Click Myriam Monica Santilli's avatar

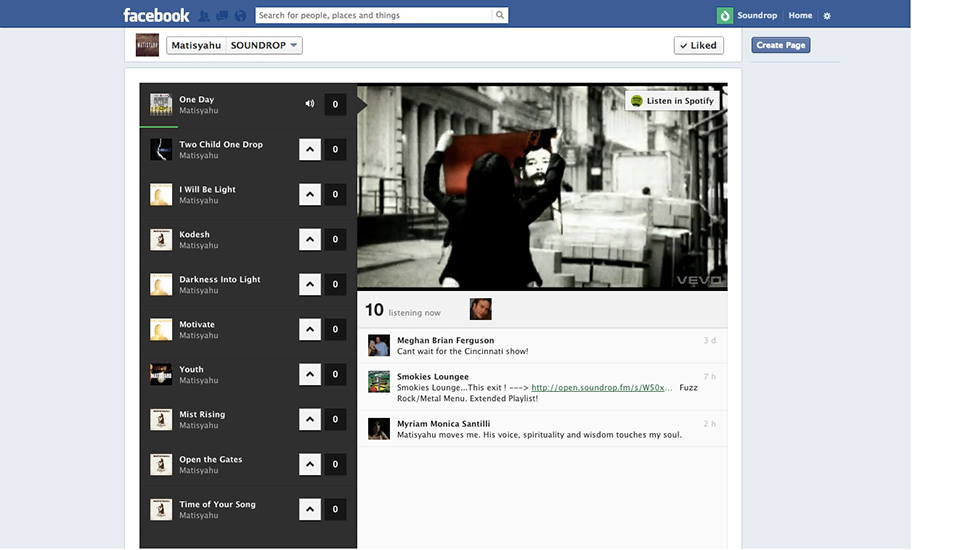click(378, 429)
